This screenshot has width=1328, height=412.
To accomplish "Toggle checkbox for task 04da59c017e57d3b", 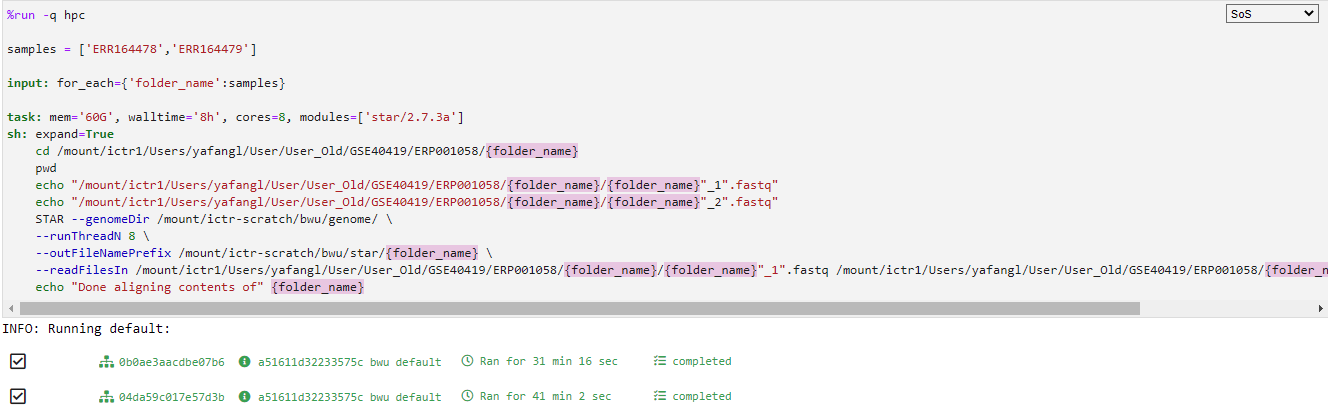I will click(17, 396).
